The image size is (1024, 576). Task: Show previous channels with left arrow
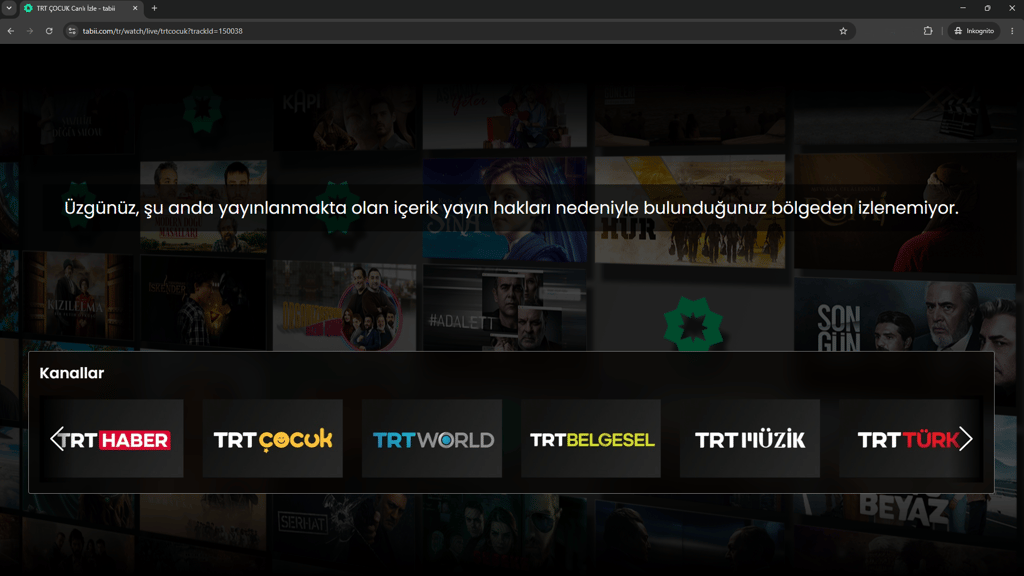[x=57, y=439]
